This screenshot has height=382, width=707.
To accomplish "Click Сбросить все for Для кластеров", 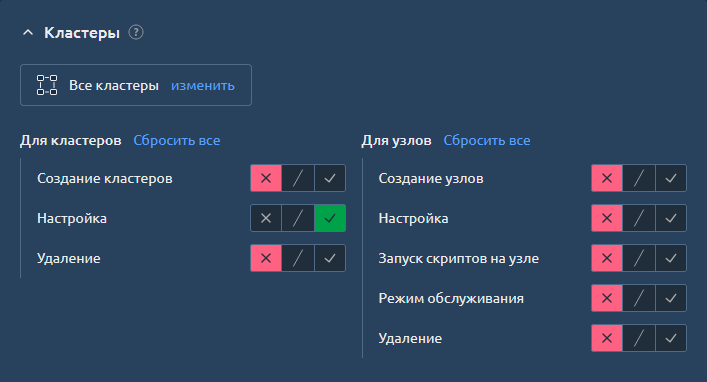I will pyautogui.click(x=177, y=140).
